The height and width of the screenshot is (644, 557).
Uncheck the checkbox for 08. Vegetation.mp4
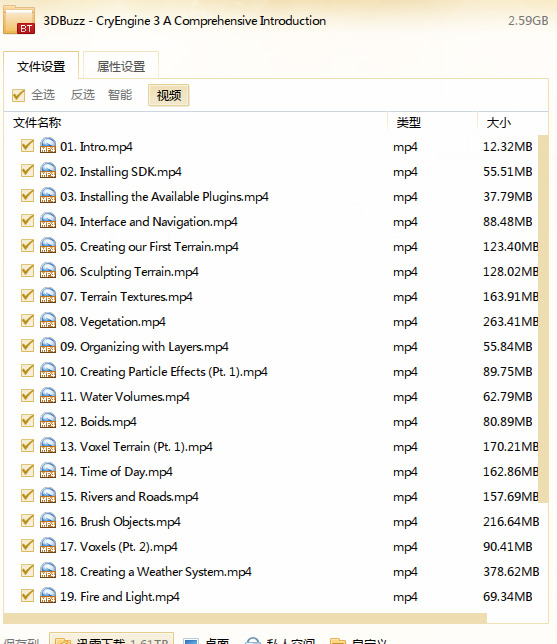28,321
